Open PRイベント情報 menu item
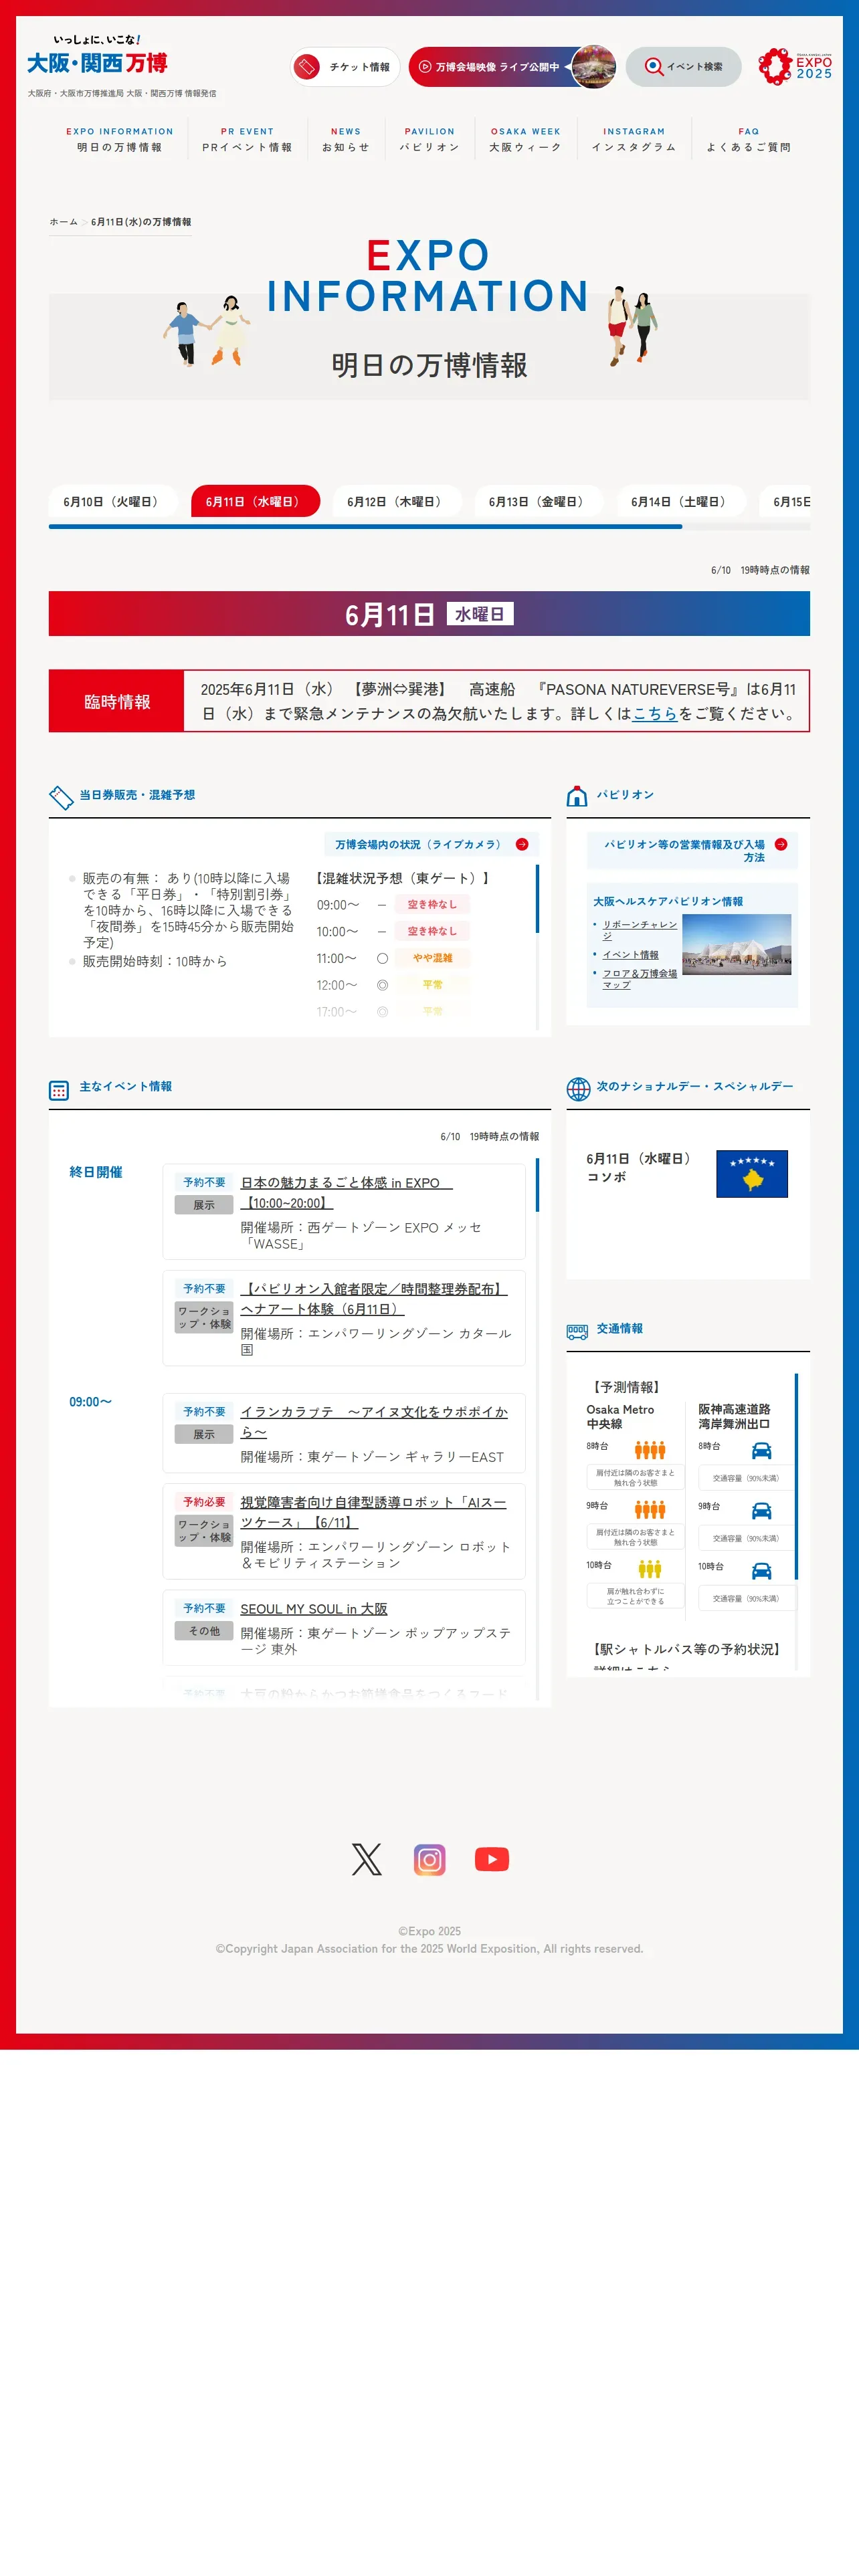Viewport: 859px width, 2576px height. click(247, 140)
